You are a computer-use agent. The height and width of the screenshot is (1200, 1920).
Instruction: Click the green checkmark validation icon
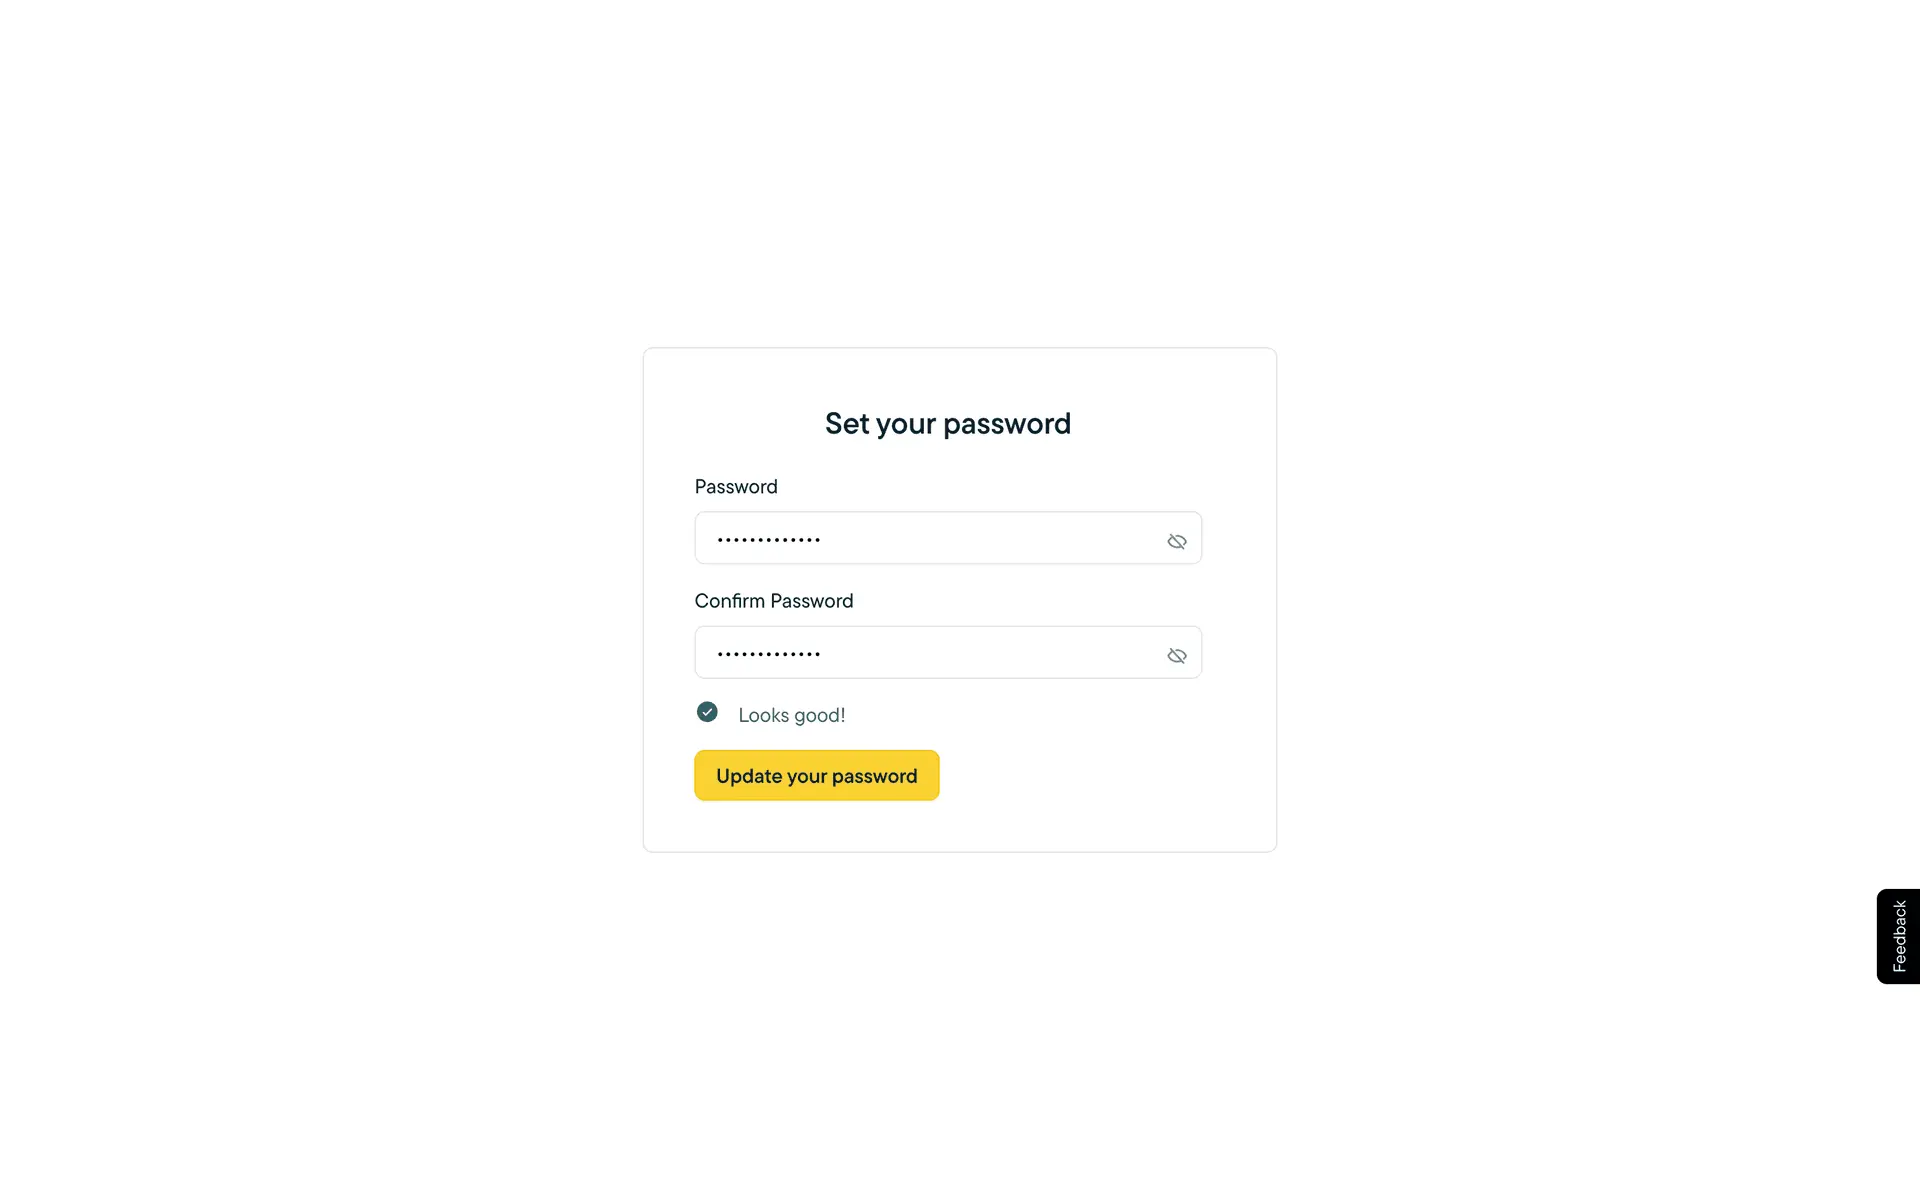click(x=707, y=712)
